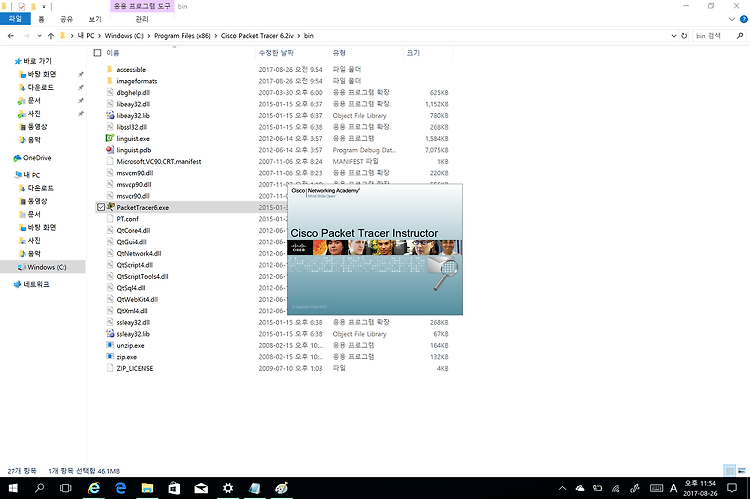Launch Internet Explorer from taskbar
The height and width of the screenshot is (499, 750).
(94, 488)
